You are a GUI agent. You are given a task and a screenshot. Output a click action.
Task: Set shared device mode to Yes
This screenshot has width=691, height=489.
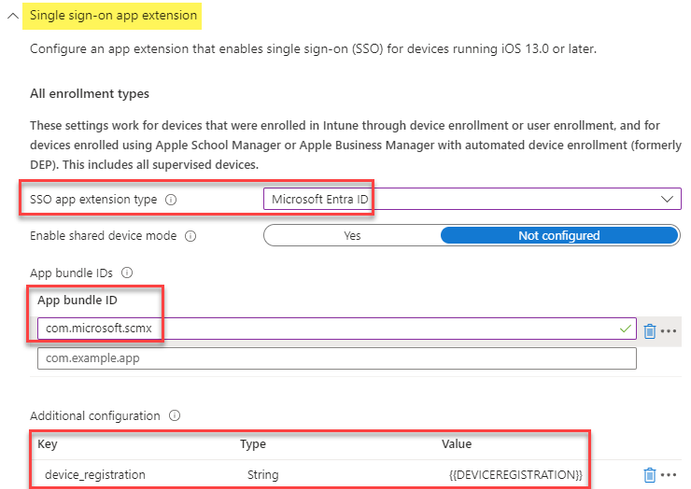[x=352, y=236]
